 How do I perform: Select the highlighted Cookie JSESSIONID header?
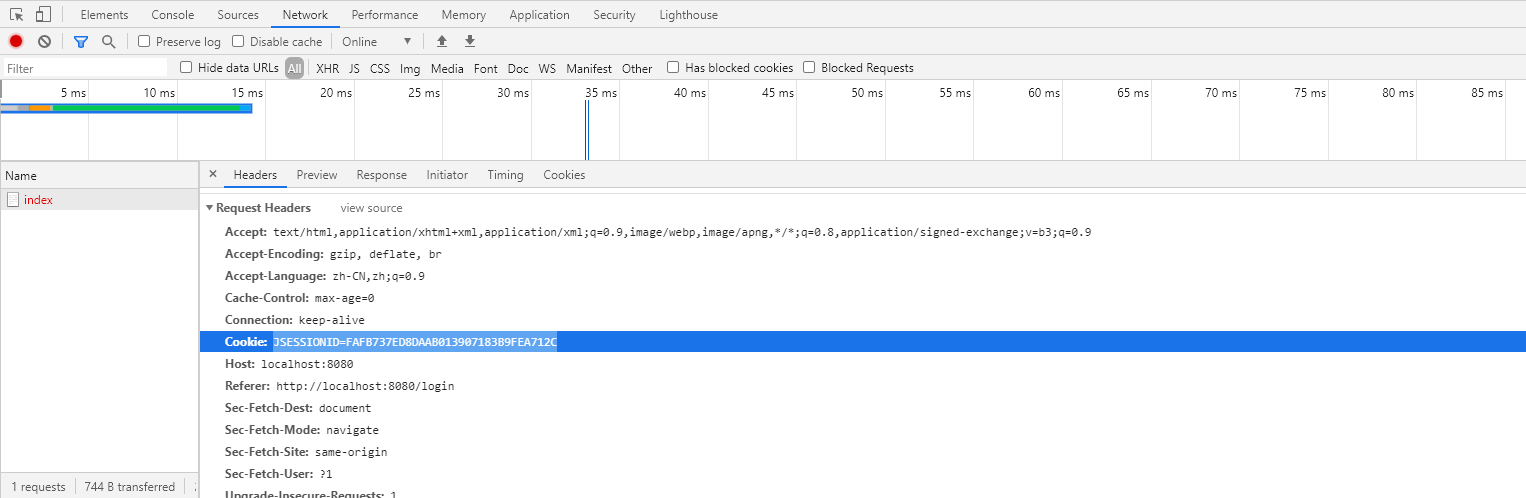[x=862, y=342]
